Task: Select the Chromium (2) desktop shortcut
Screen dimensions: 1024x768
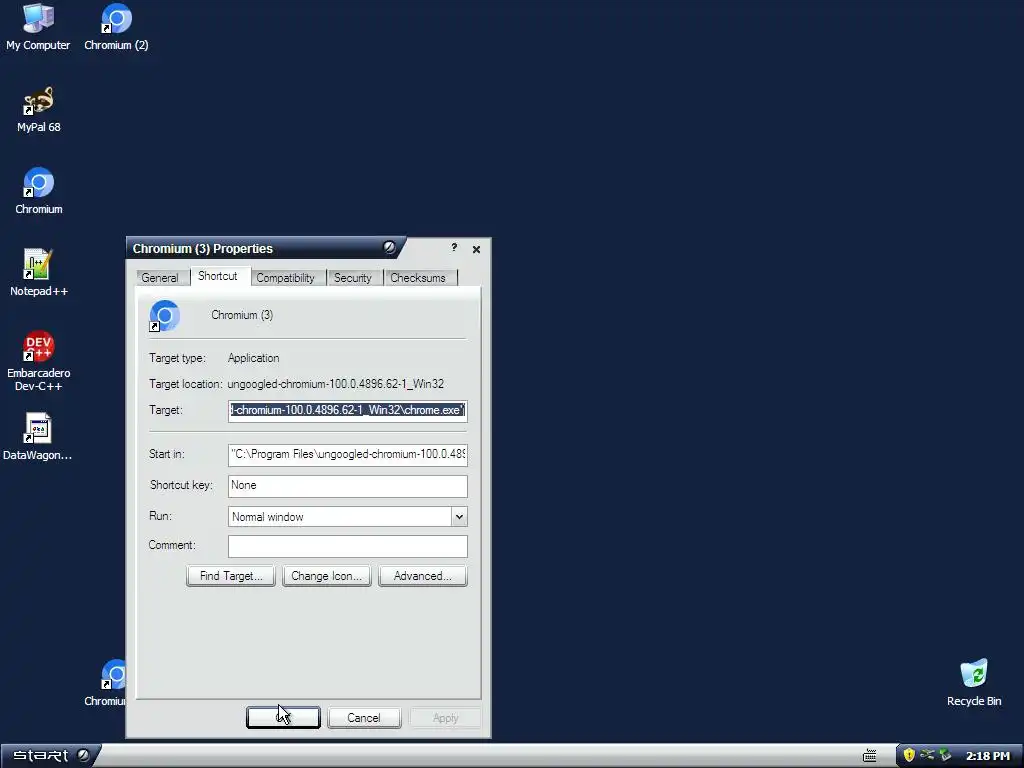Action: pyautogui.click(x=116, y=27)
